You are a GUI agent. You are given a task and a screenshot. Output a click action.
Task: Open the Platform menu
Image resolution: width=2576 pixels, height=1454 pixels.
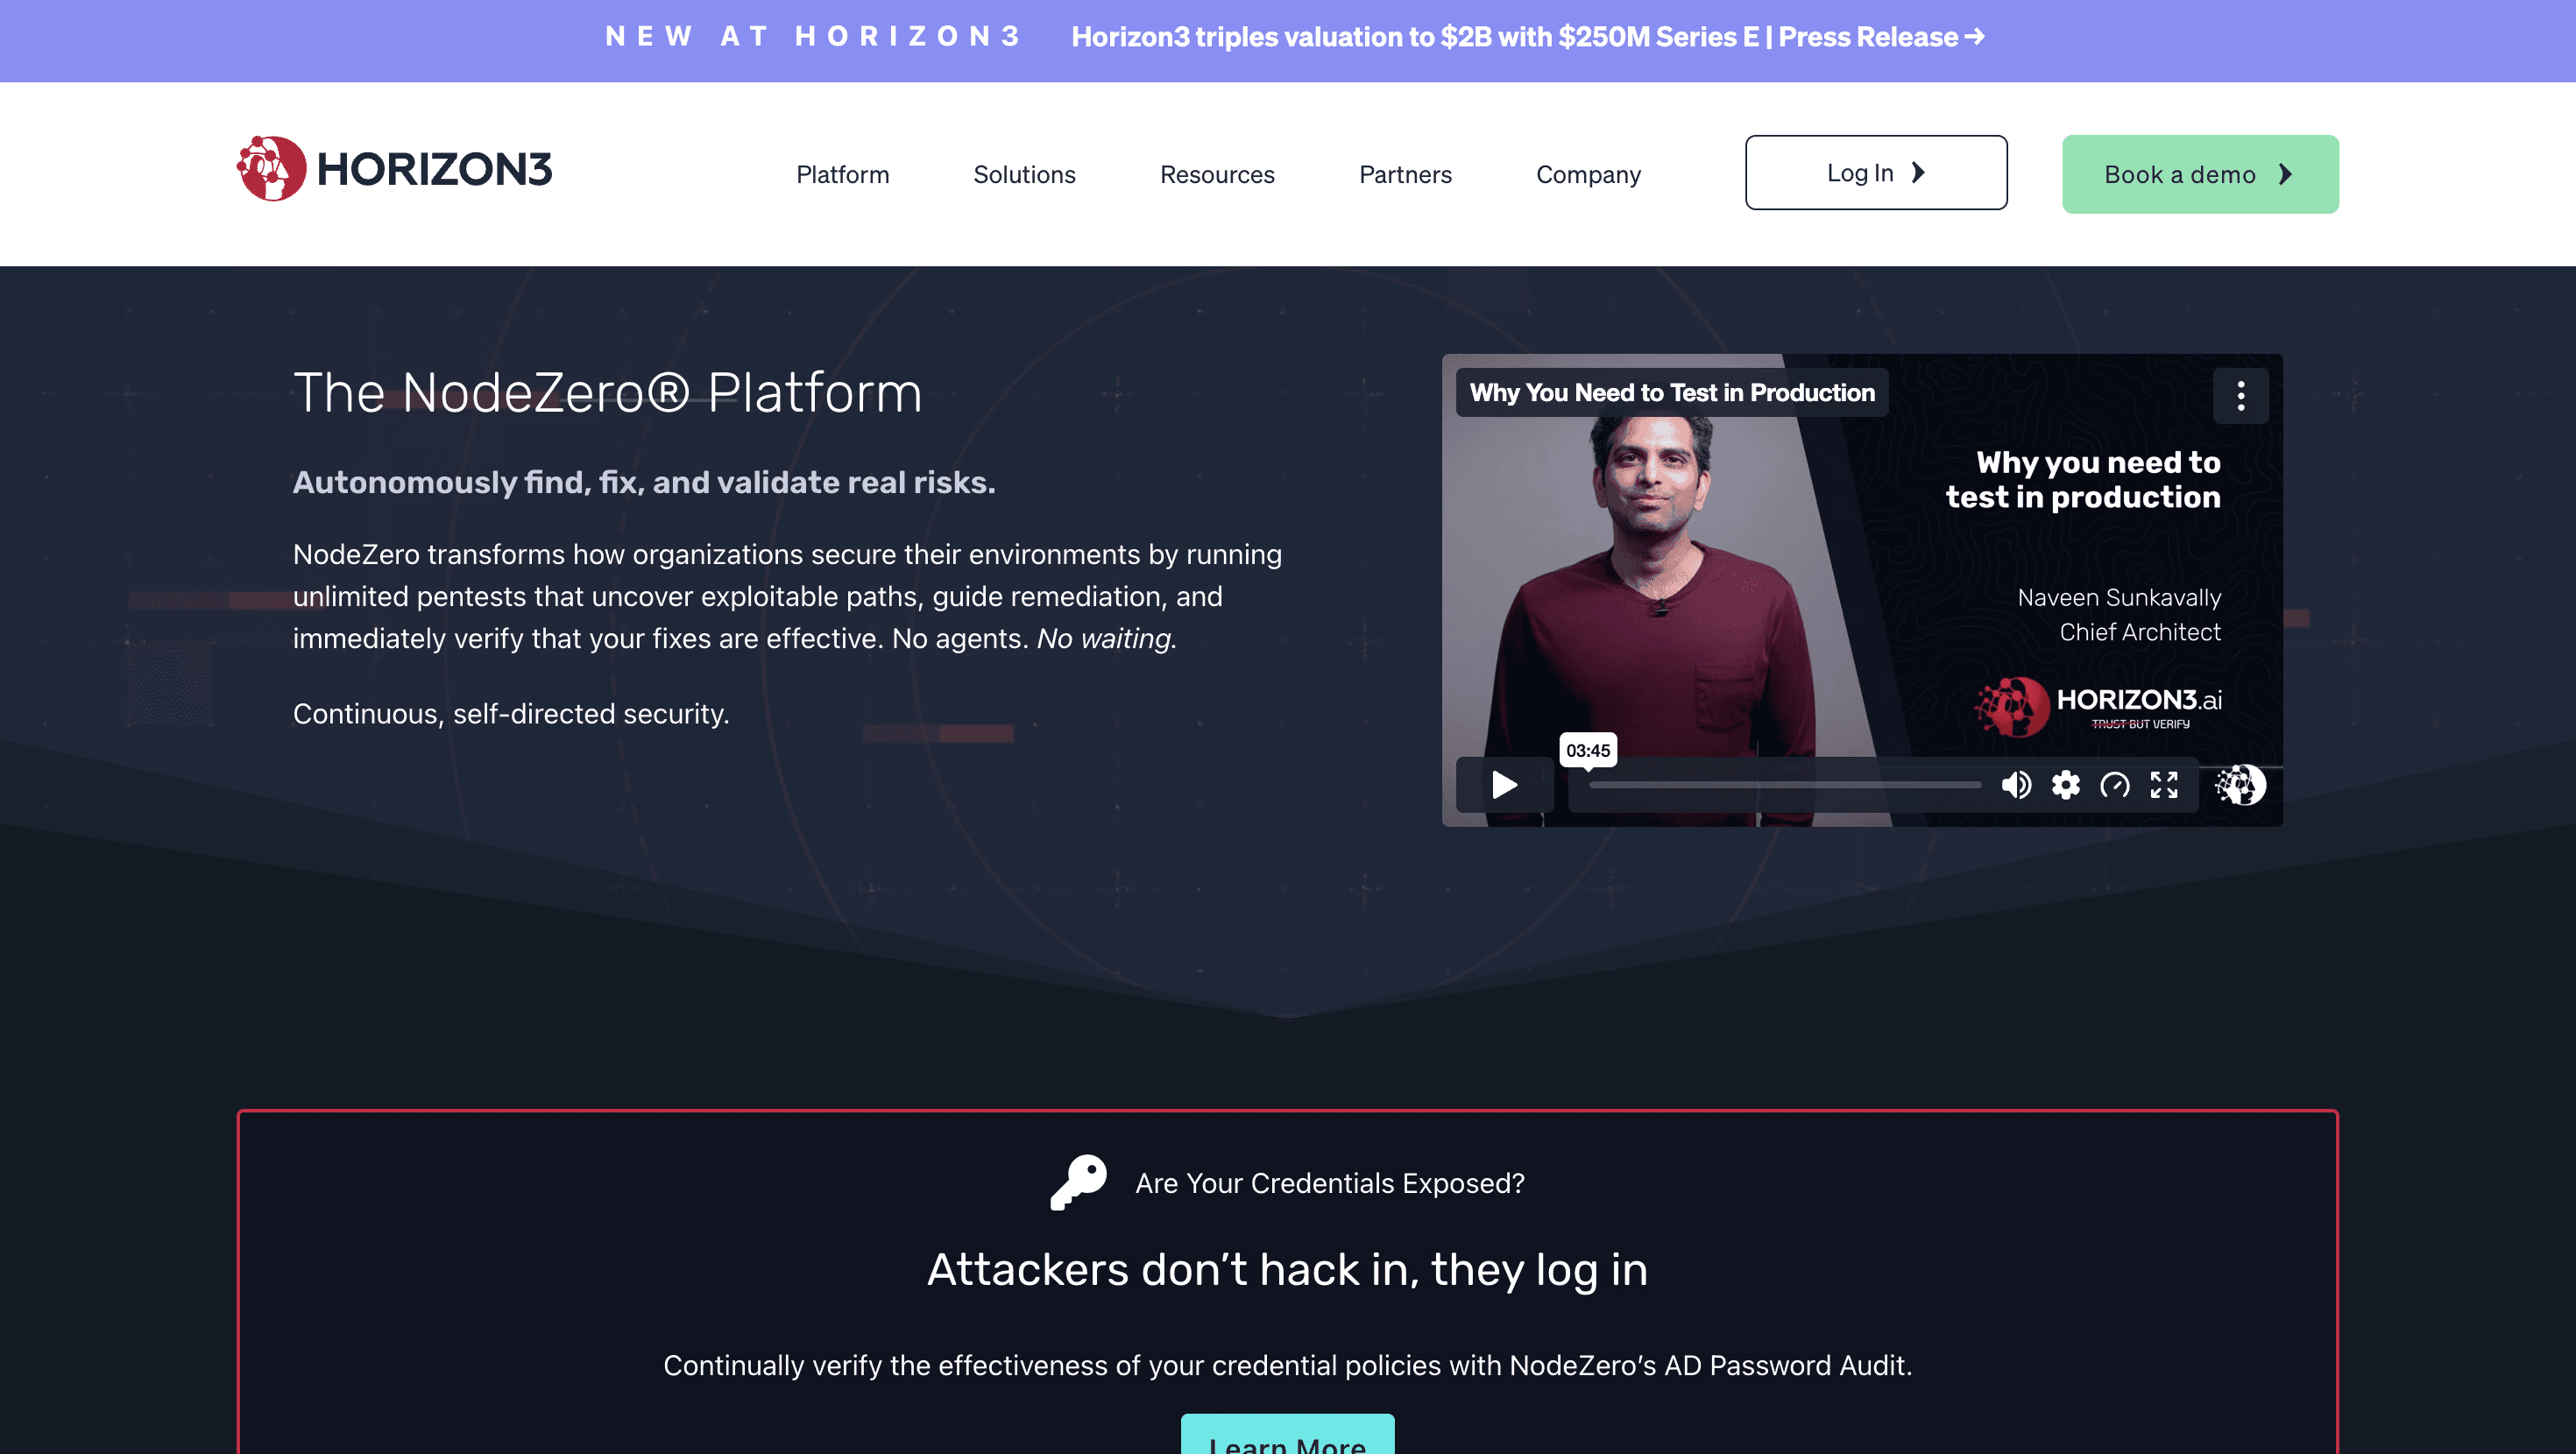[x=842, y=174]
